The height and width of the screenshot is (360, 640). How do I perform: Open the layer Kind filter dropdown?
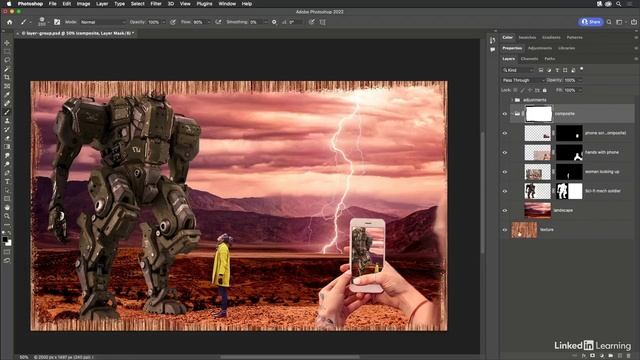[518, 70]
